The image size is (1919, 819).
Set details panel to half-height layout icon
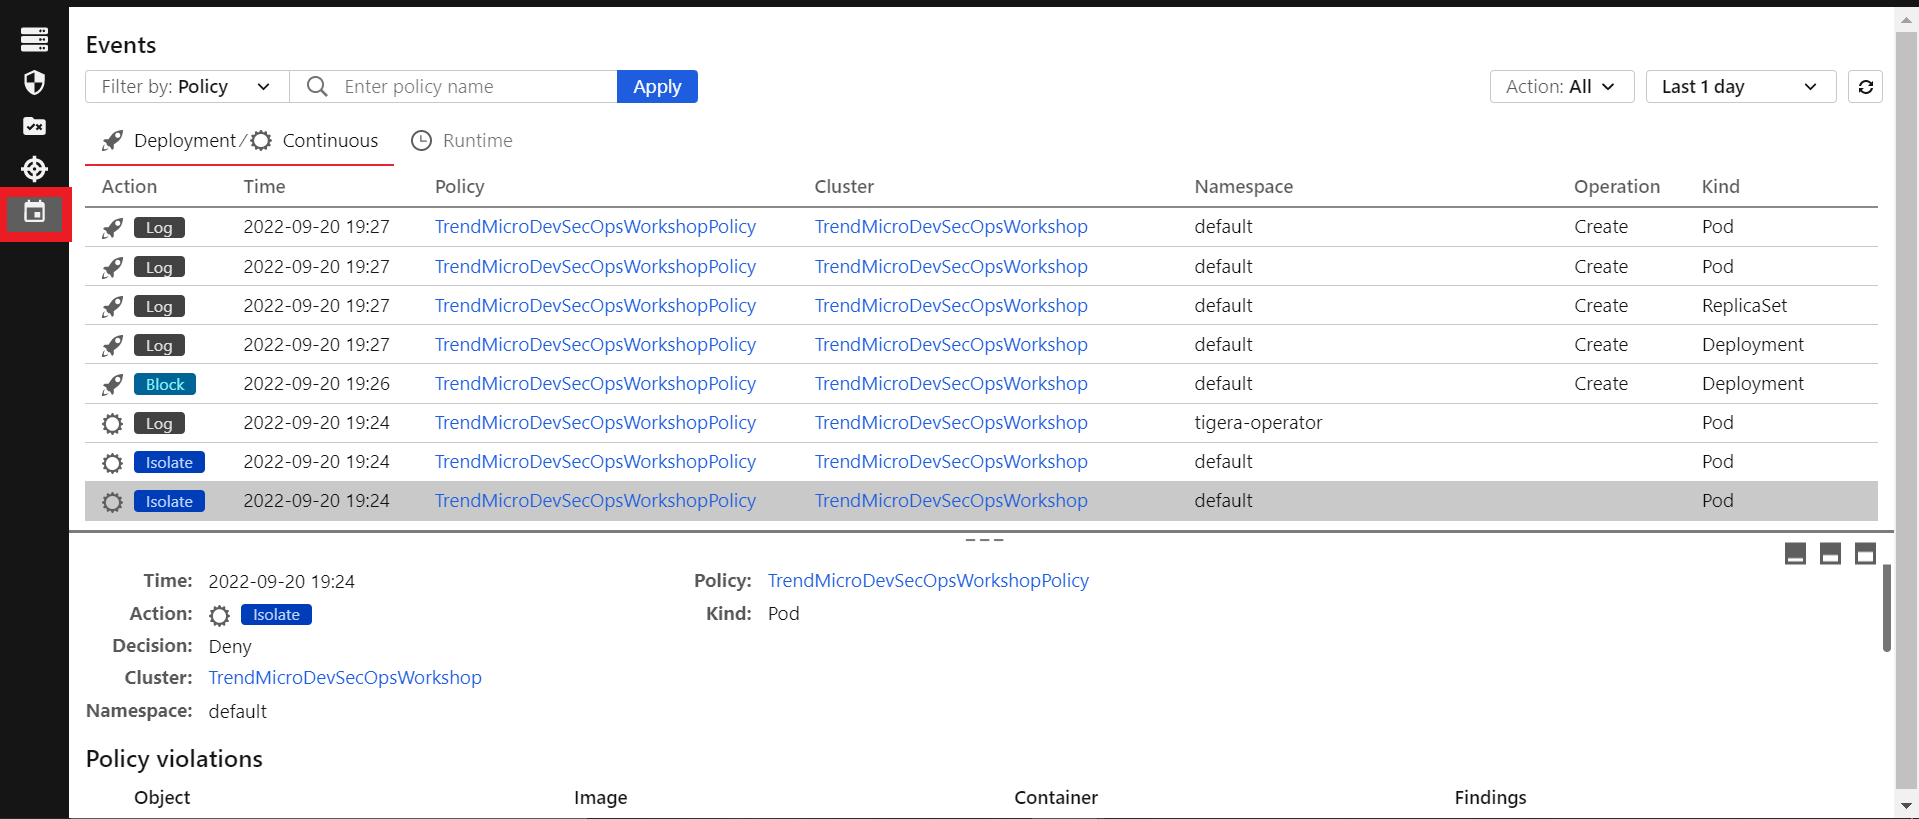coord(1830,554)
